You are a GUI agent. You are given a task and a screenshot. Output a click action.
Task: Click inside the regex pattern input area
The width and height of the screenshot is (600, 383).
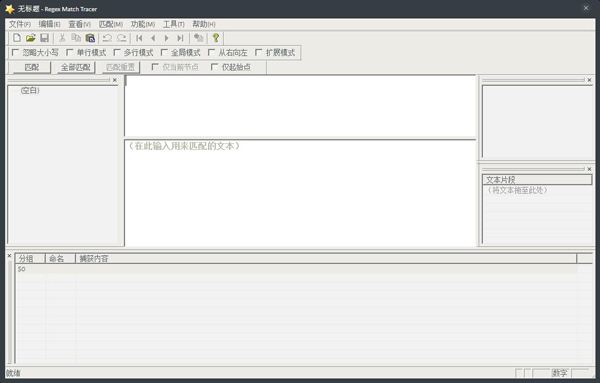tap(300, 106)
